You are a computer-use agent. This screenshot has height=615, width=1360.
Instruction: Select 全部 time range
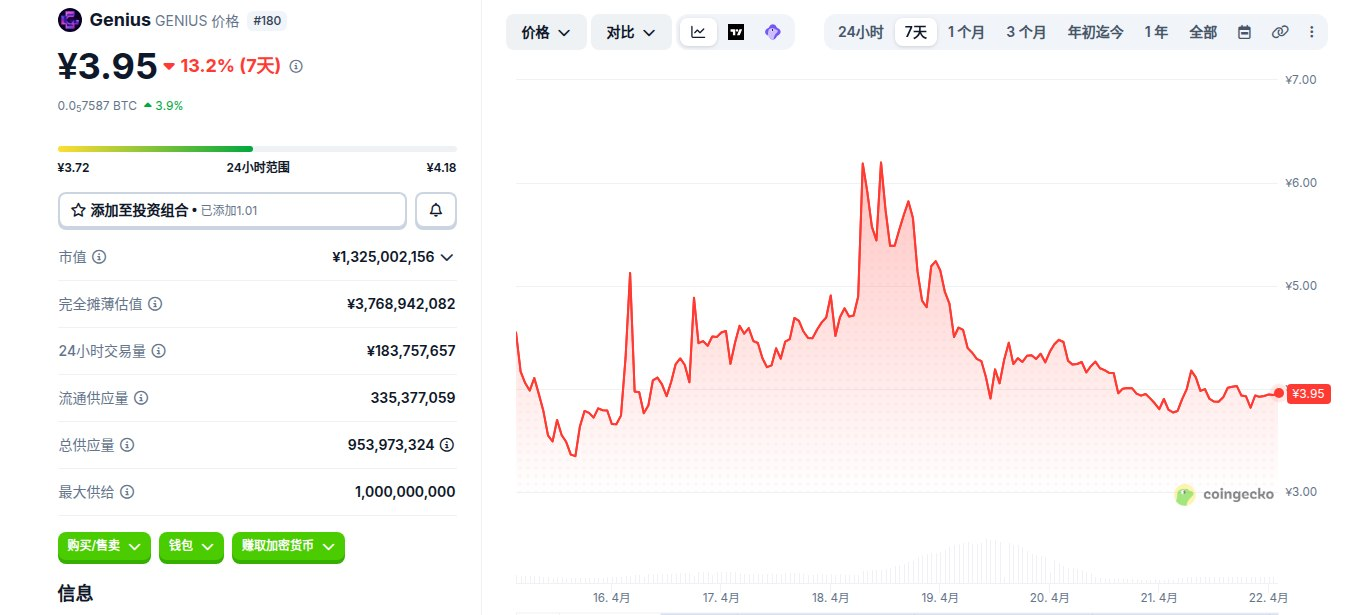pyautogui.click(x=1203, y=32)
